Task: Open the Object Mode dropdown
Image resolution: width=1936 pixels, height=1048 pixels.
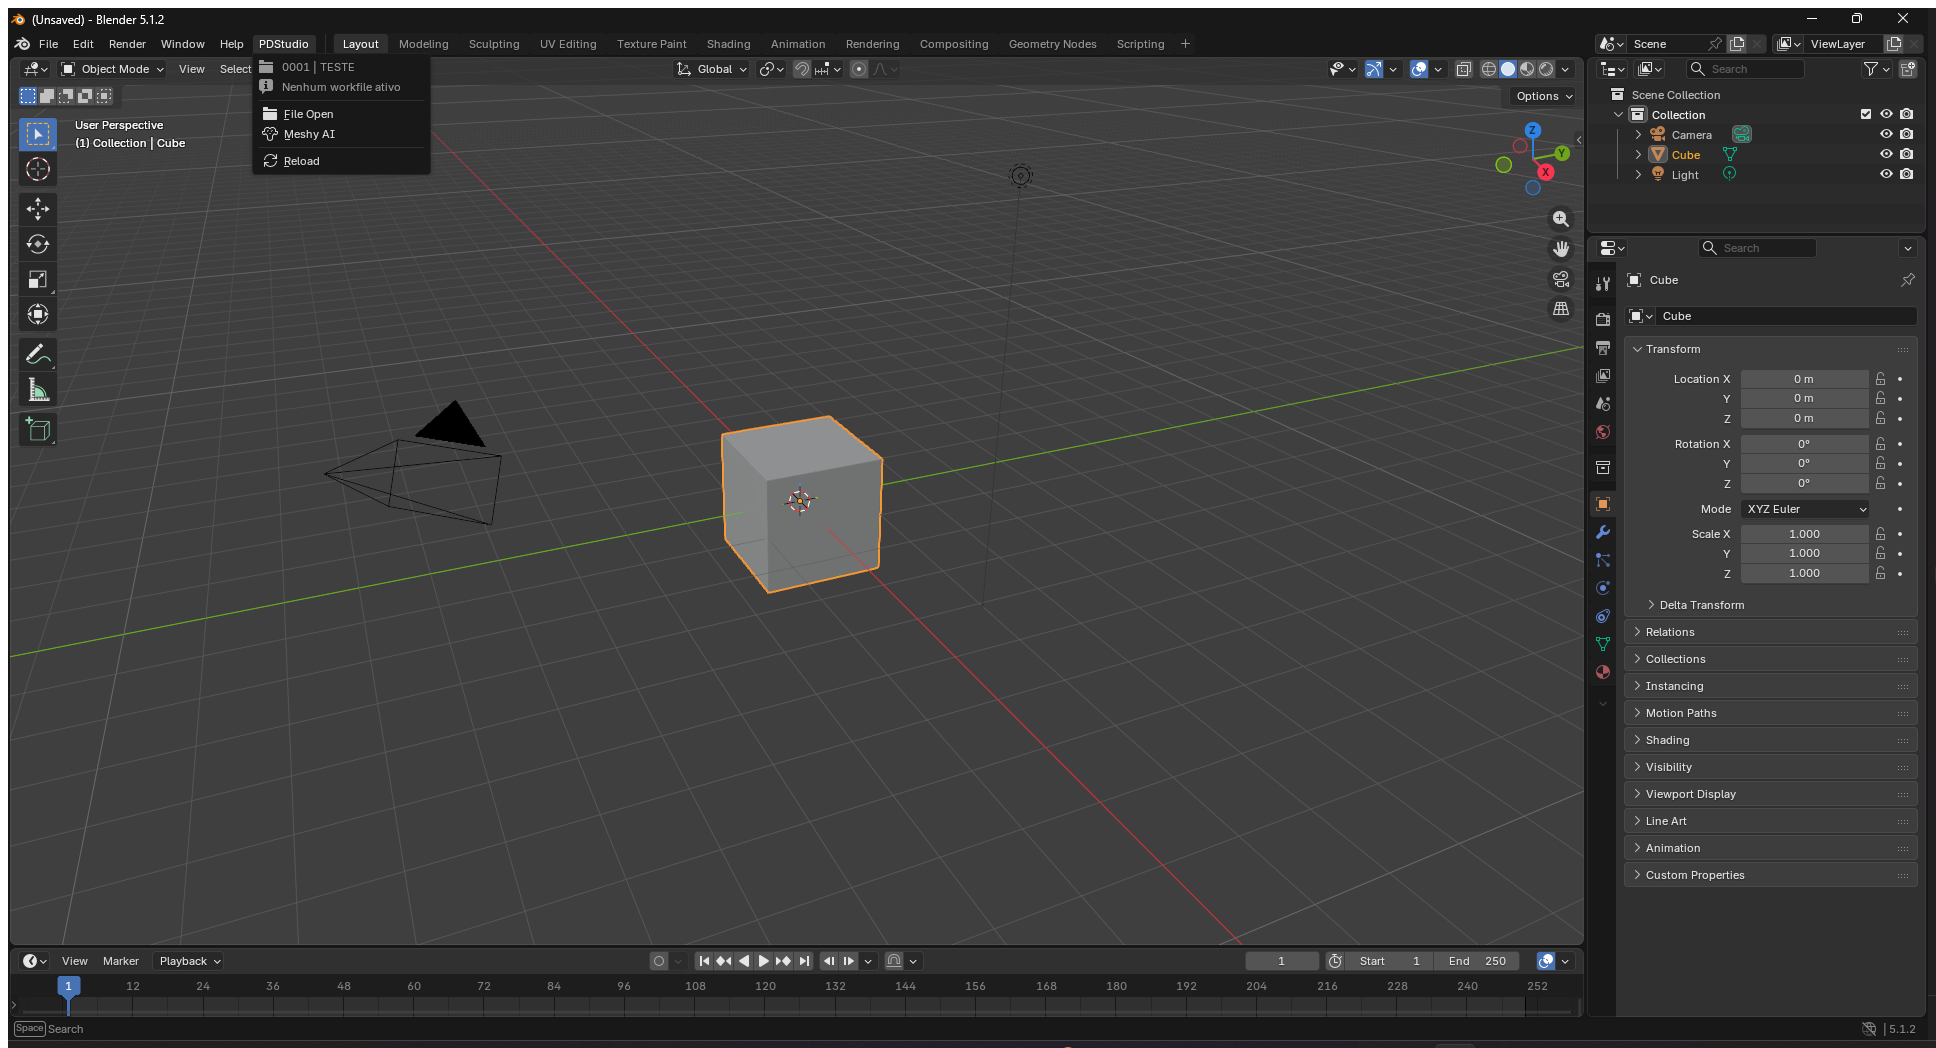Action: [112, 69]
